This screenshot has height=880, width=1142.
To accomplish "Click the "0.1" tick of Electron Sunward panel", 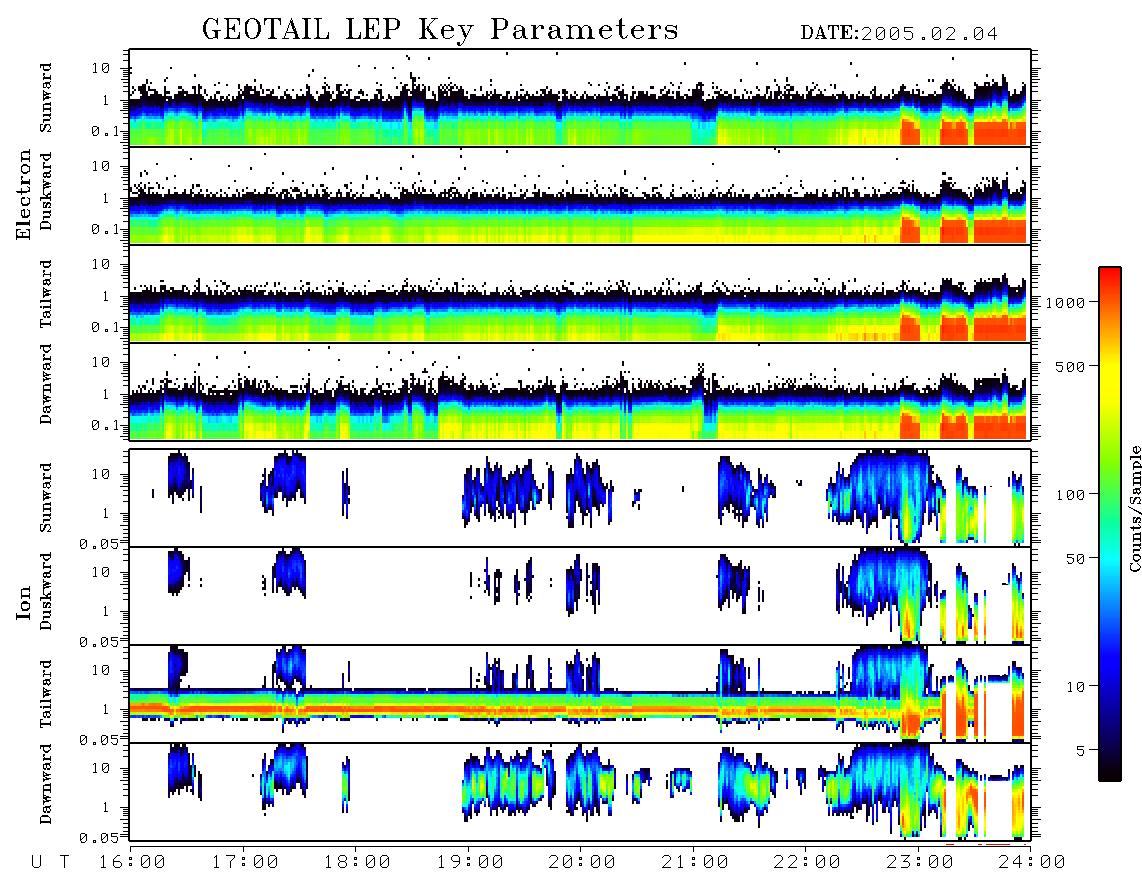I will pos(106,131).
